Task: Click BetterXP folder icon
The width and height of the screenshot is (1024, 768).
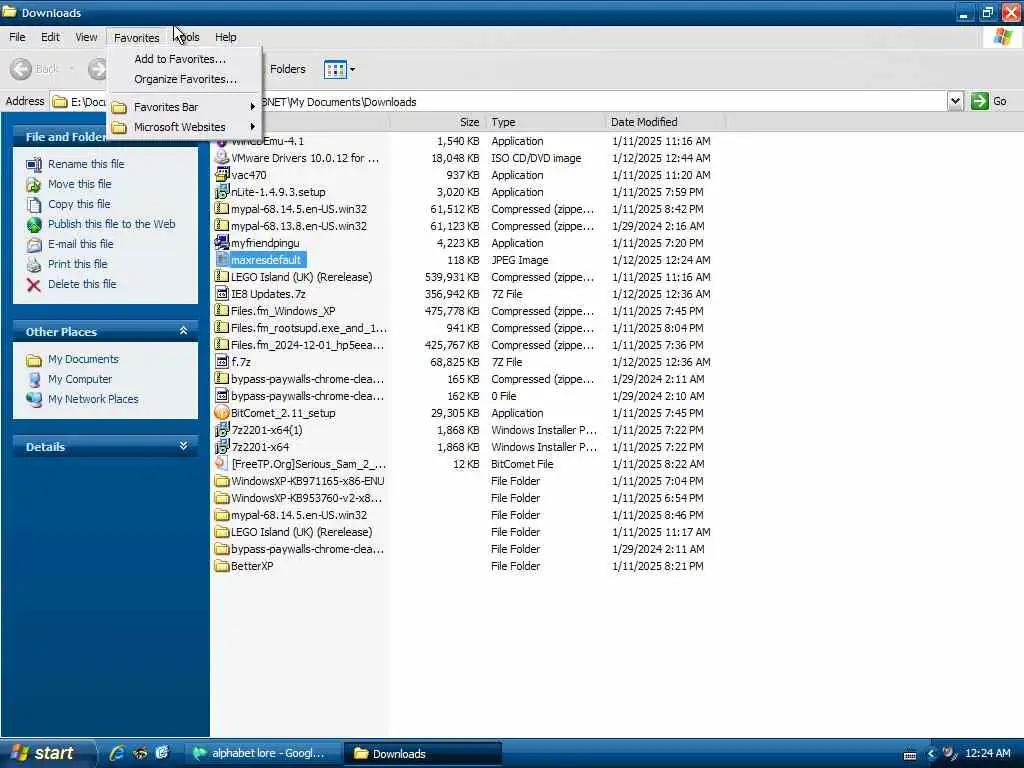Action: 222,566
